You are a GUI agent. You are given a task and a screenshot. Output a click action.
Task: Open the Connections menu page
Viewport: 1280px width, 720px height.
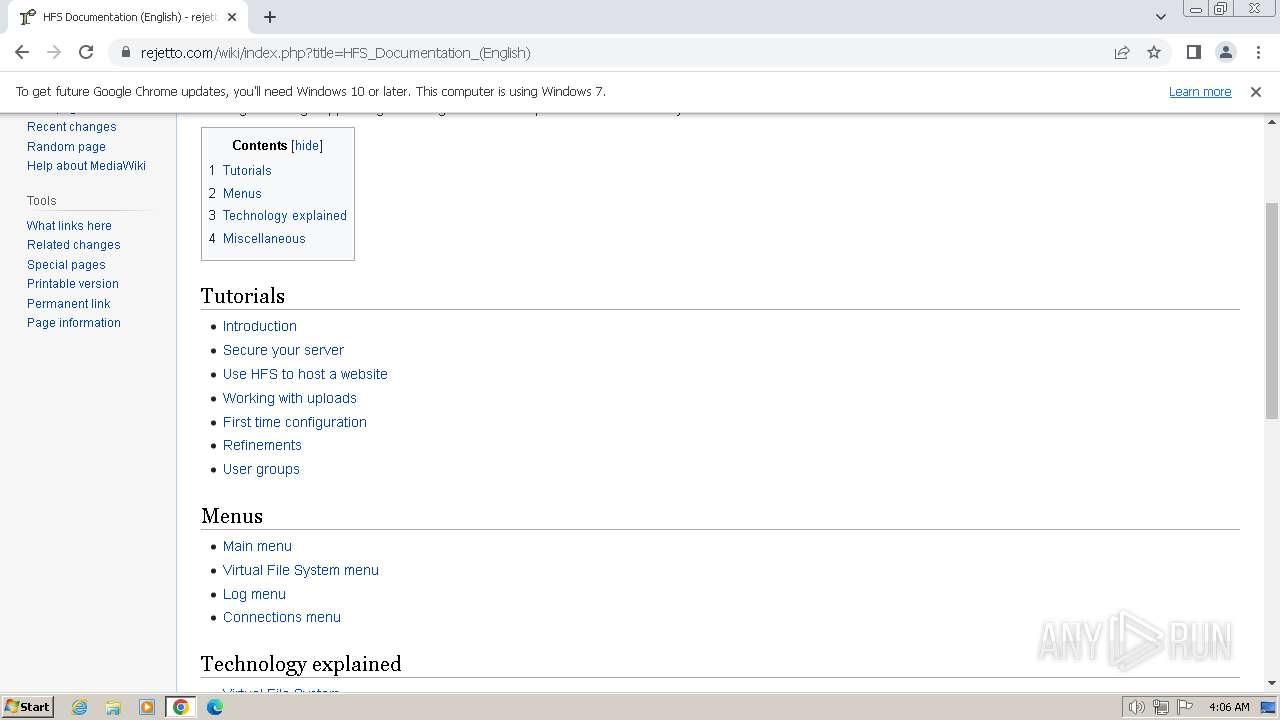pyautogui.click(x=281, y=617)
